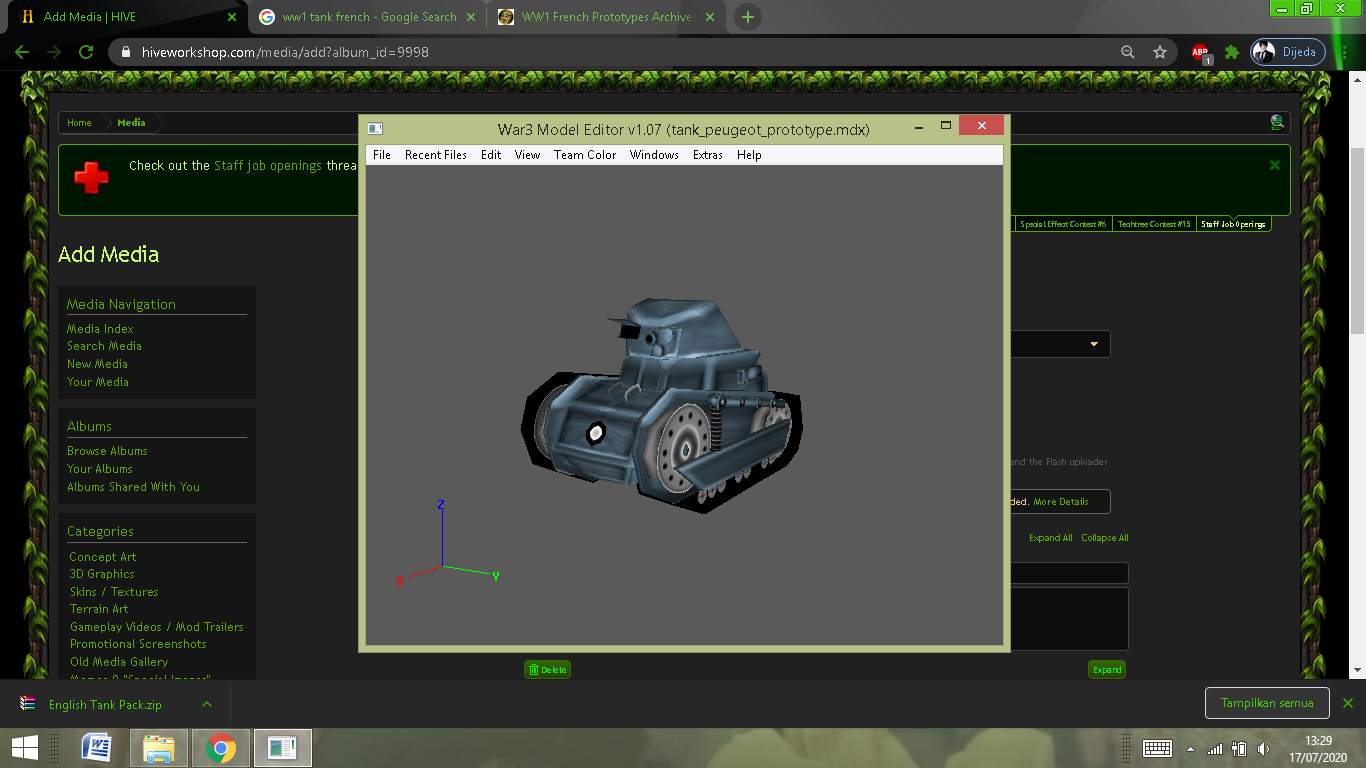The width and height of the screenshot is (1366, 768).
Task: Open Gameplay Videos / Mod Trailers category
Action: point(156,627)
